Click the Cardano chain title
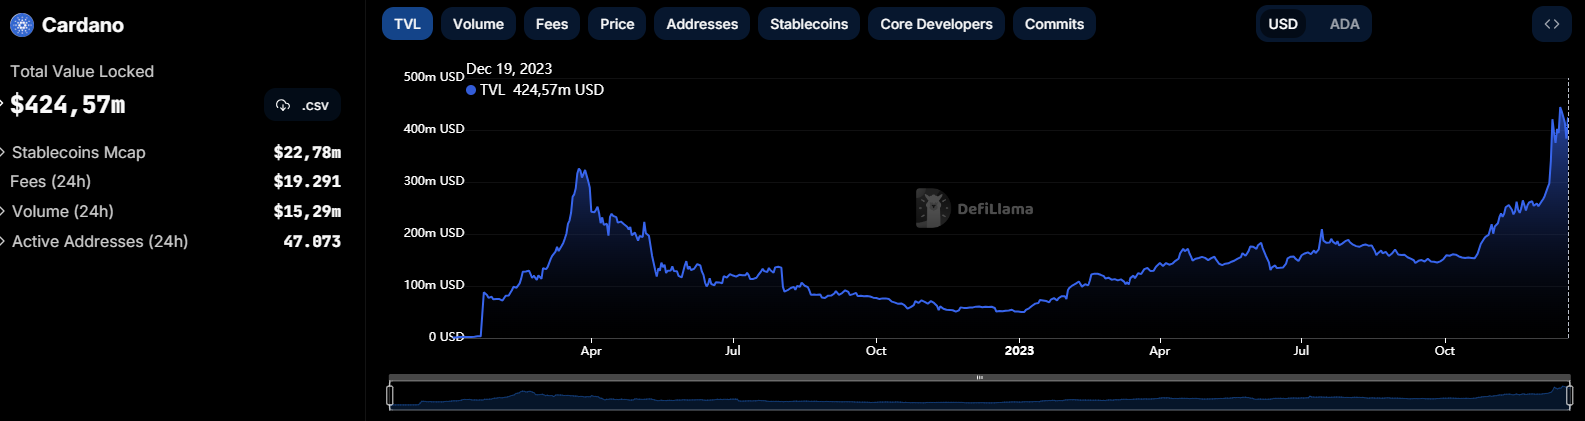Image resolution: width=1585 pixels, height=421 pixels. 83,25
